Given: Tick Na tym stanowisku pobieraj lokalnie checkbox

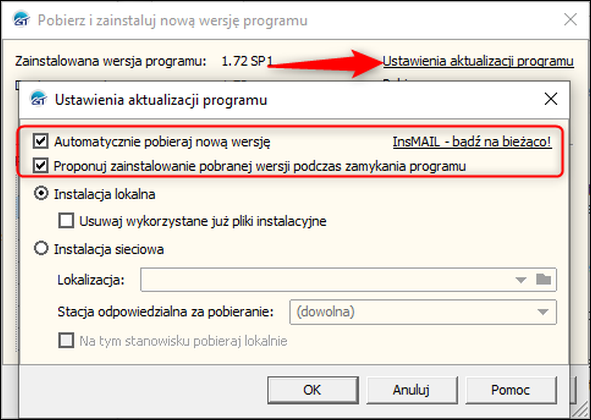Looking at the screenshot, I should coord(66,340).
